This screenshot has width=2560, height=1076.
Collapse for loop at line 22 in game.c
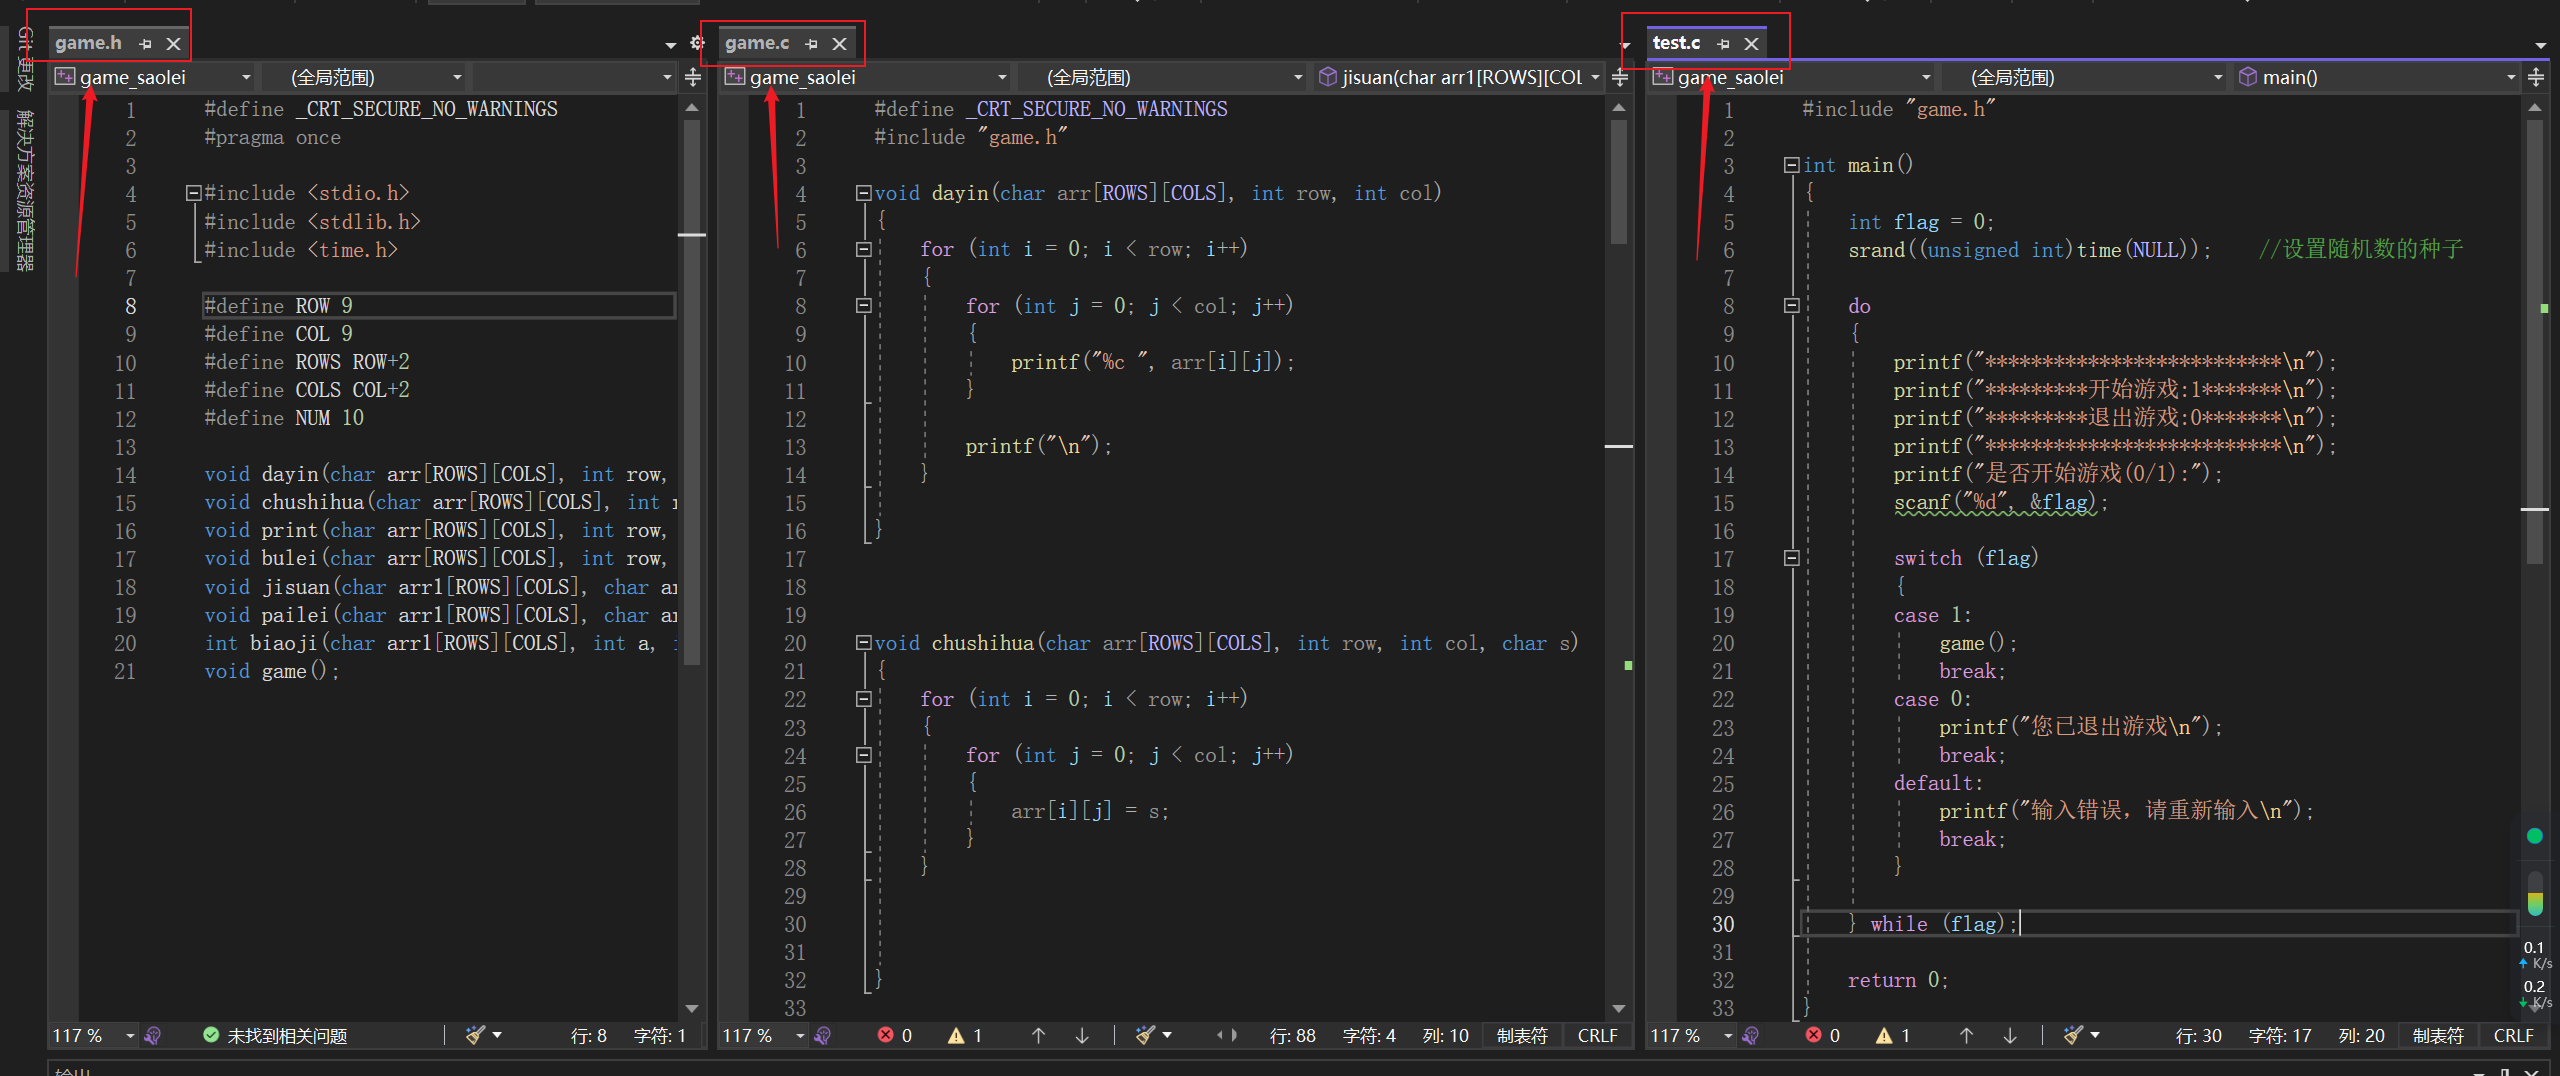click(x=863, y=700)
